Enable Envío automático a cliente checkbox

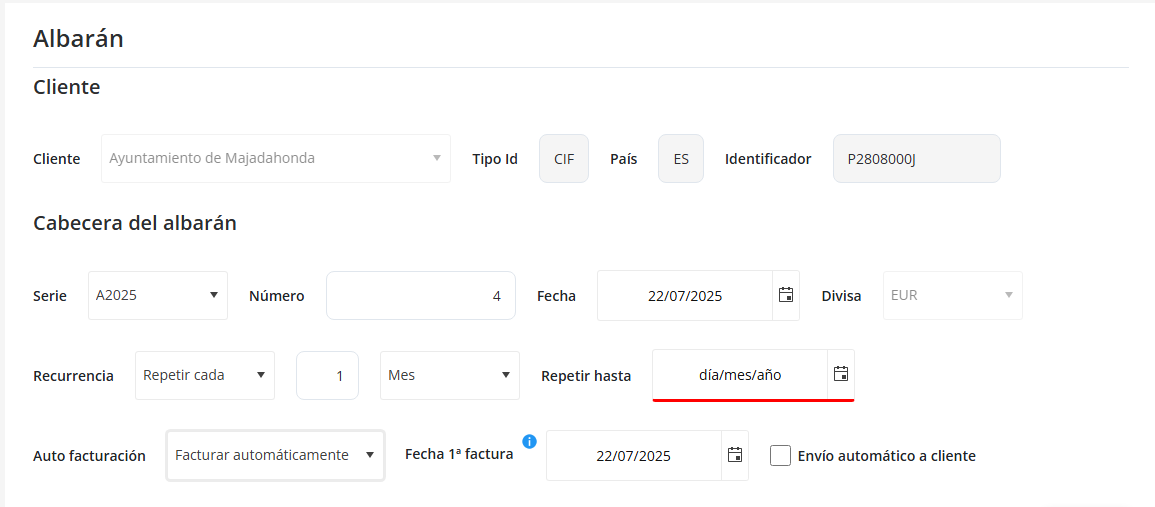coord(781,456)
